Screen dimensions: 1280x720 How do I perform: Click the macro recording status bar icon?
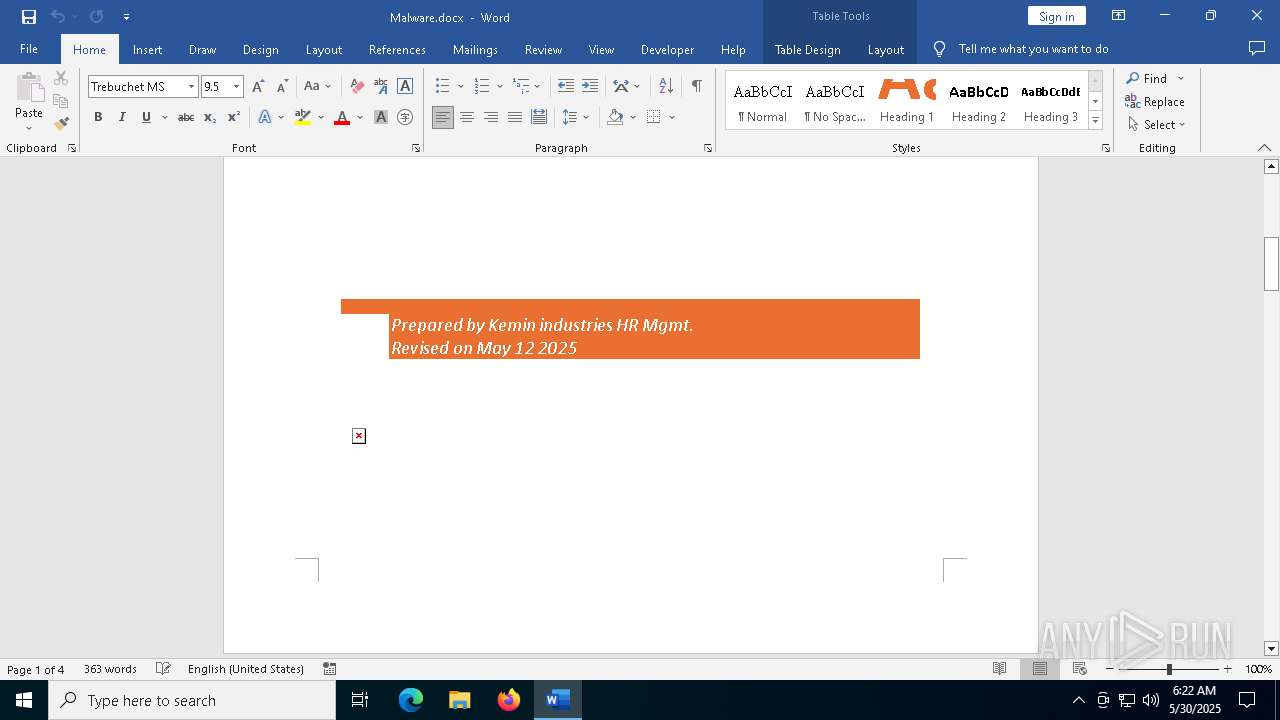pos(330,669)
